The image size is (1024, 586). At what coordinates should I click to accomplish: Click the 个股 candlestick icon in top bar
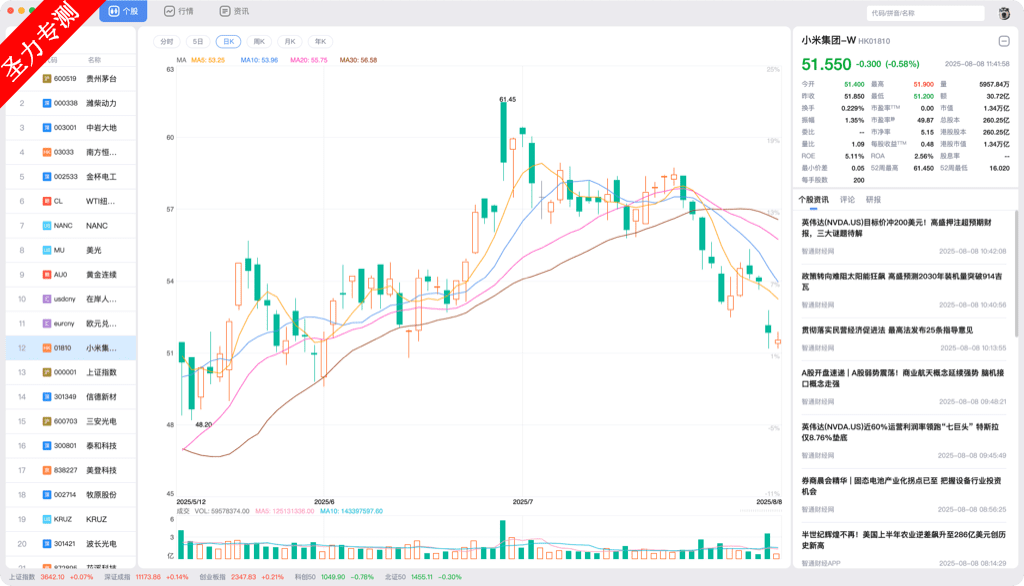pyautogui.click(x=113, y=11)
